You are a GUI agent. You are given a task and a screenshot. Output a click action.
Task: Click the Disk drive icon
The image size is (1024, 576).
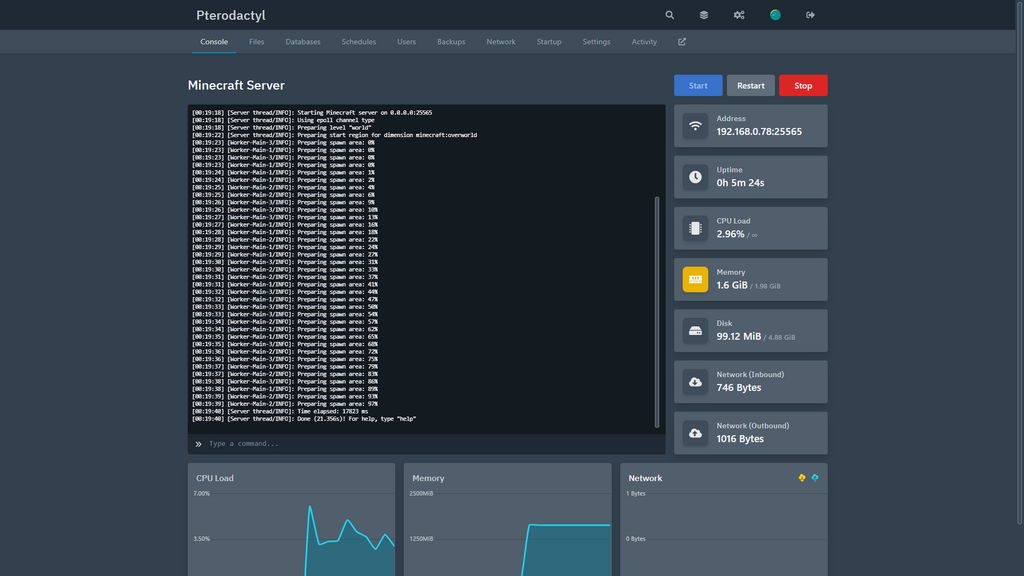click(696, 330)
